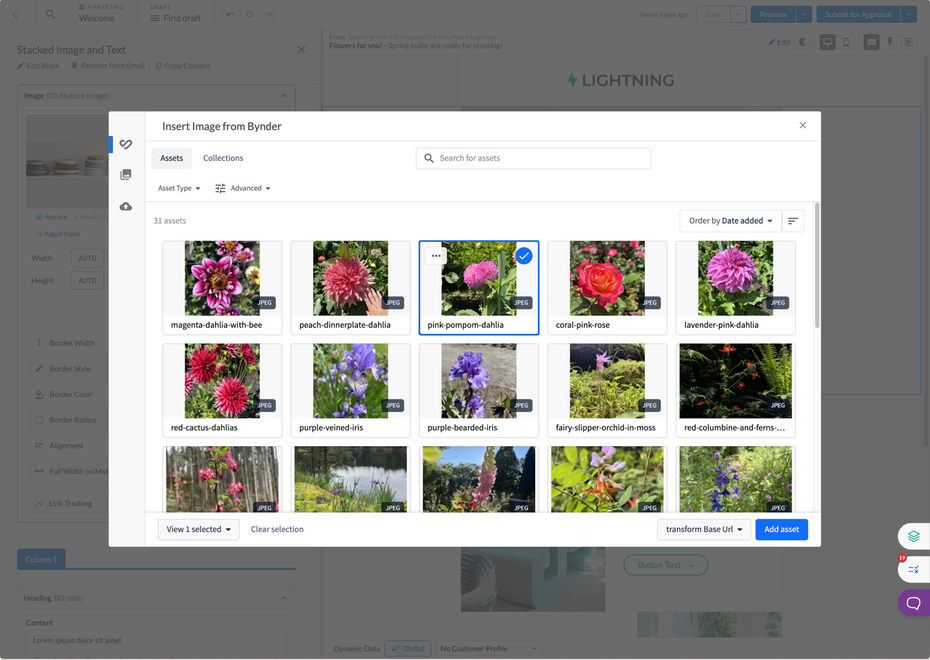This screenshot has height=660, width=930.
Task: Select the red-columbine-and-ferns thumbnail
Action: coord(735,390)
